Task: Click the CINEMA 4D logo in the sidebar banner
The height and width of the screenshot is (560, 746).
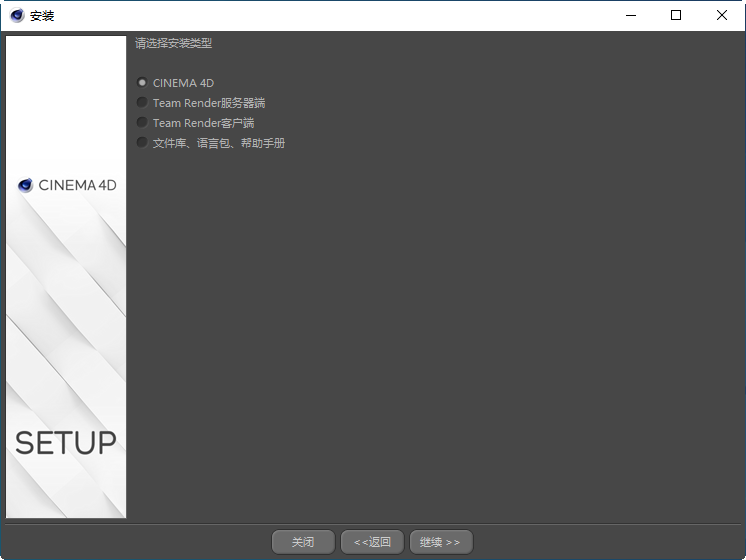Action: 67,185
